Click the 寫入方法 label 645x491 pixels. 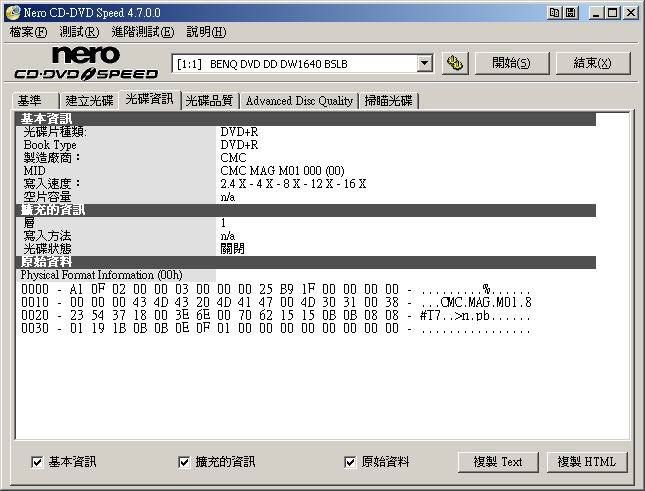(47, 236)
